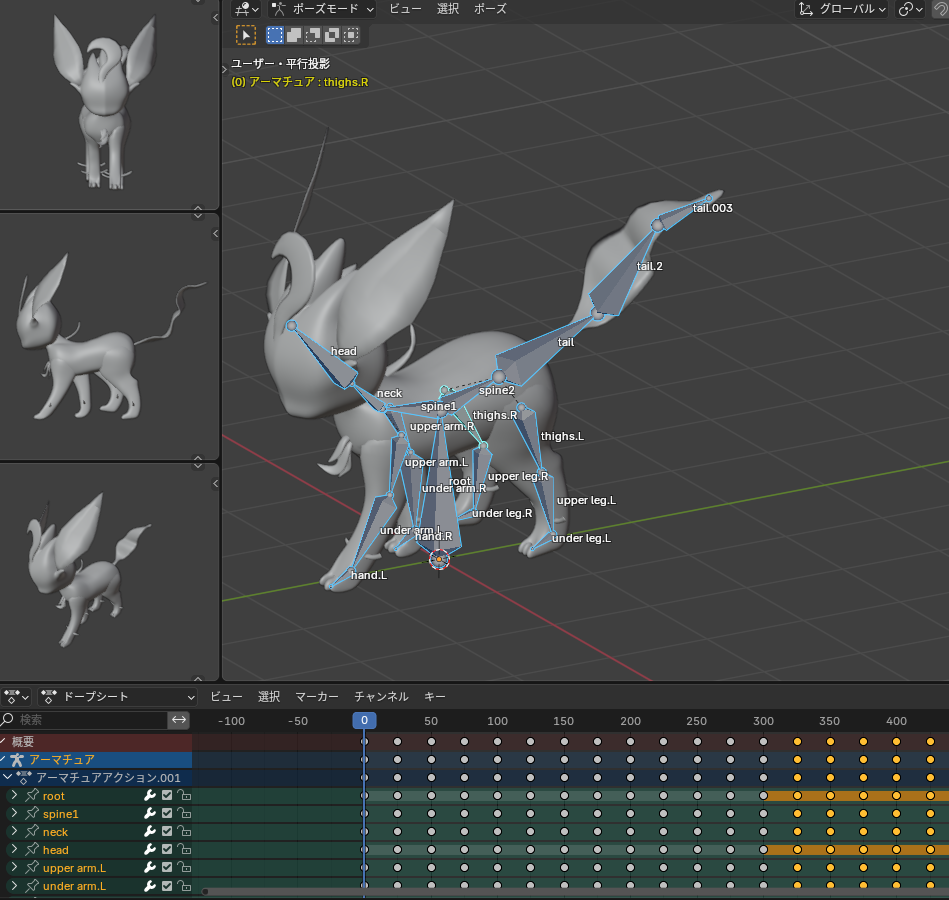Click the wrench modifier icon on root channel

coord(150,796)
